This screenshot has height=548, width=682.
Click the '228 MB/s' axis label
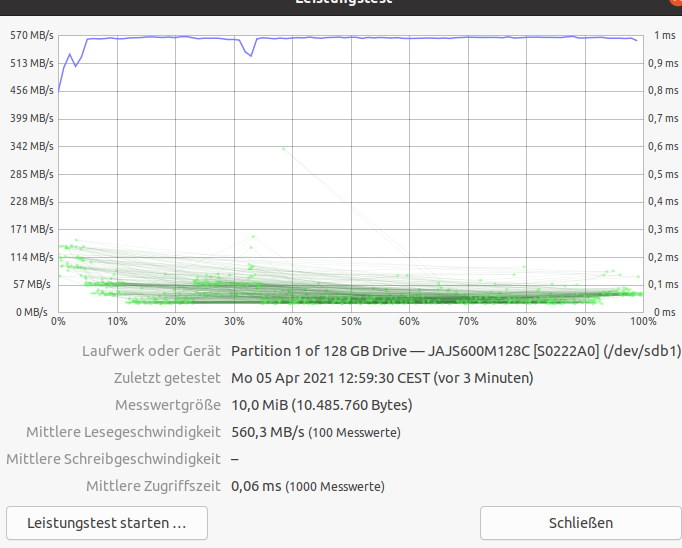point(32,201)
